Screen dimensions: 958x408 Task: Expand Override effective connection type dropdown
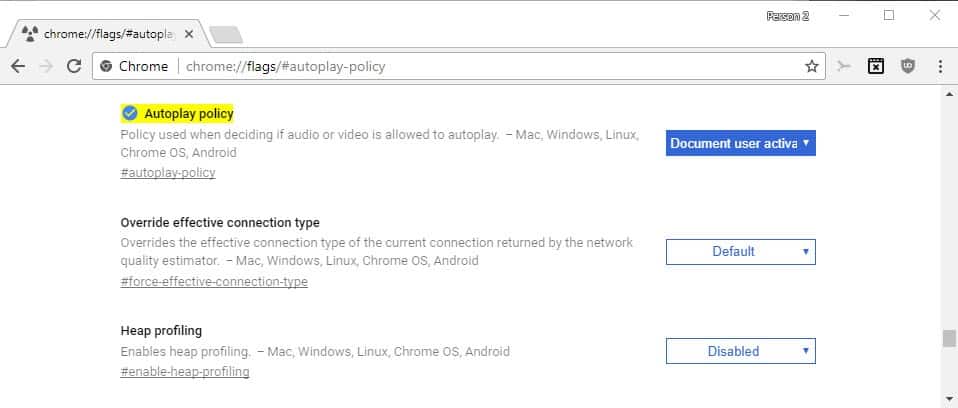pos(740,252)
